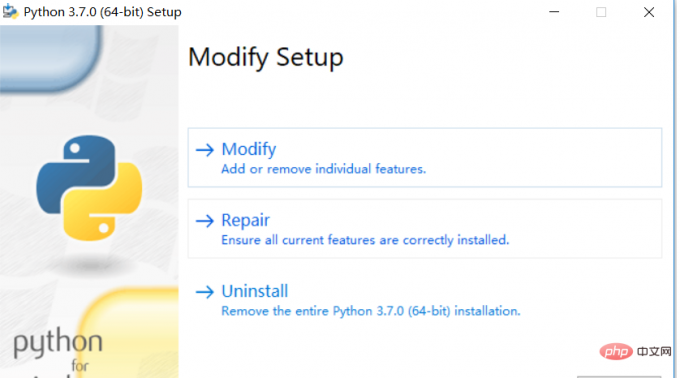Image resolution: width=680 pixels, height=378 pixels.
Task: Click the disabled maximize window button
Action: coord(601,12)
